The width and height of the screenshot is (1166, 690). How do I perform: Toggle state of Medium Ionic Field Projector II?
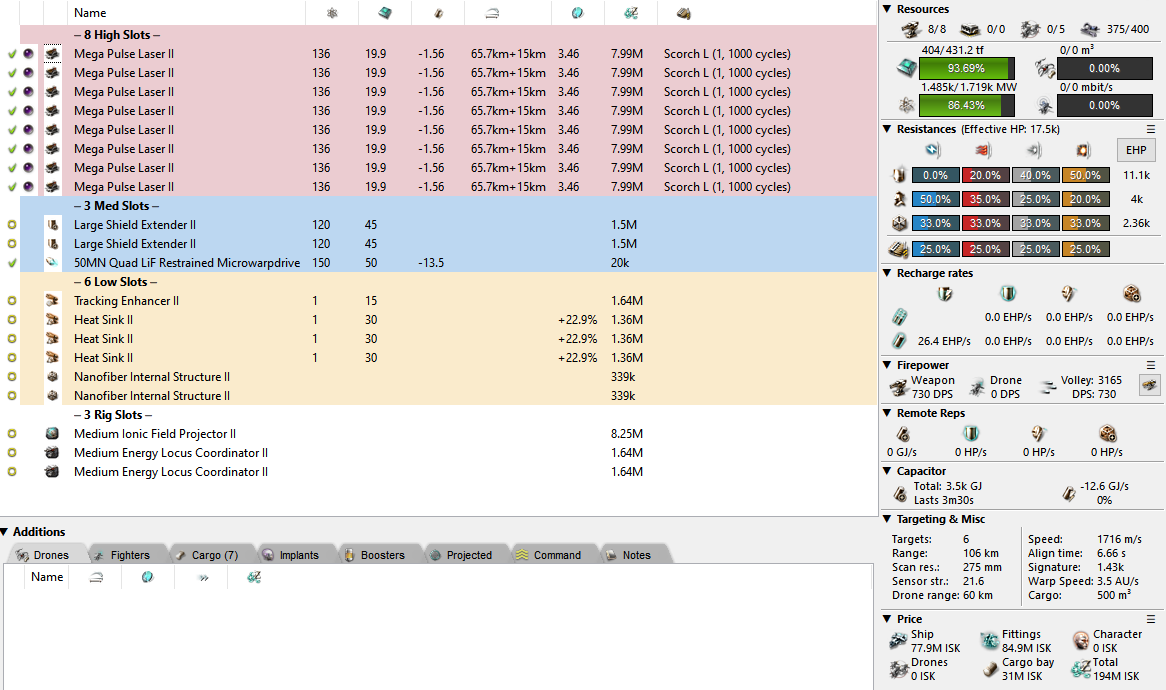pyautogui.click(x=12, y=434)
